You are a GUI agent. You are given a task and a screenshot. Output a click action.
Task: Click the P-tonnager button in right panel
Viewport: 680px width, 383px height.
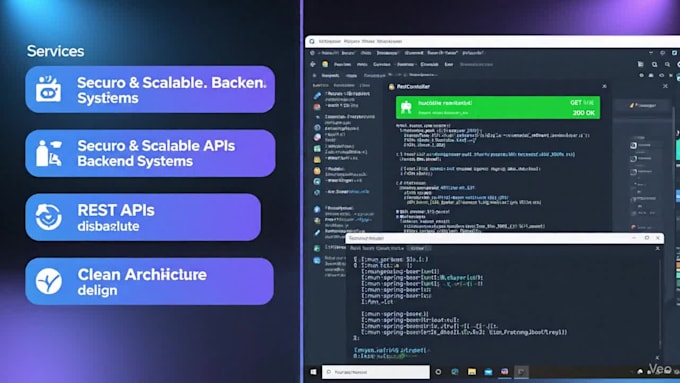643,105
